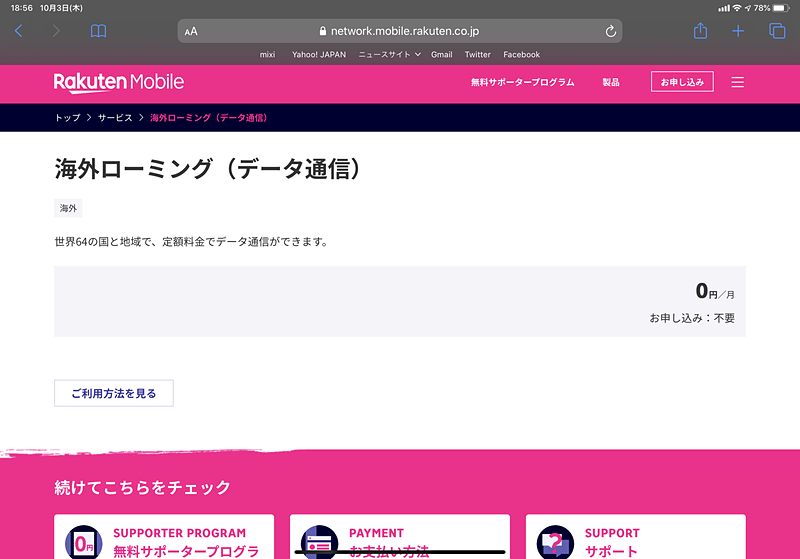
Task: Tap the payment card icon
Action: coord(319,543)
